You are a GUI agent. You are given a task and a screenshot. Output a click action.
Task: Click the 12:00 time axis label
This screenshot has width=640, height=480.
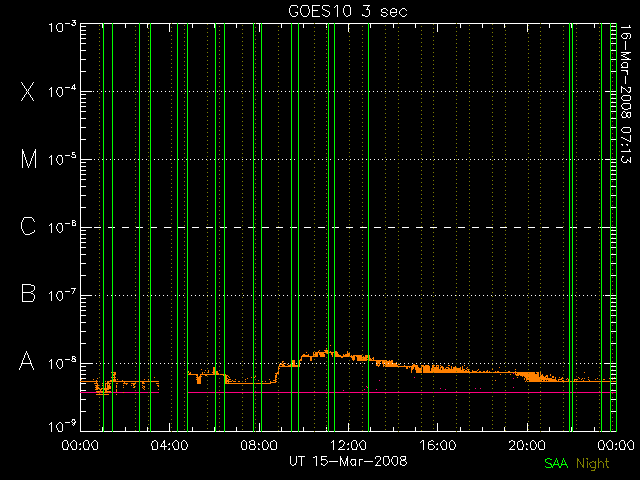tap(348, 445)
